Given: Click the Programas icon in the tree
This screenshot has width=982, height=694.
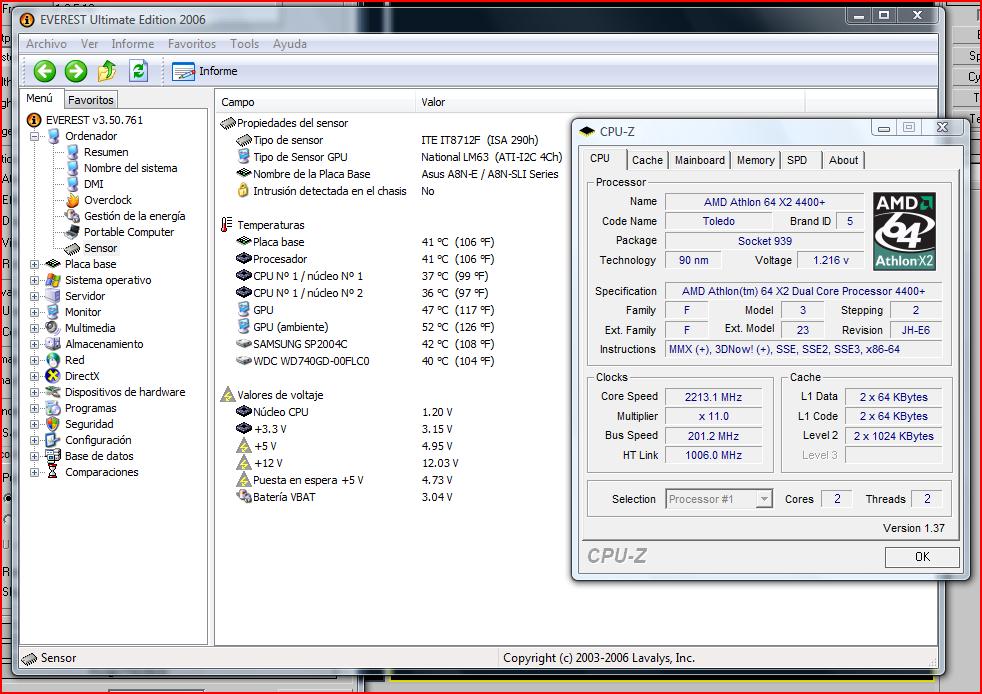Looking at the screenshot, I should point(53,408).
